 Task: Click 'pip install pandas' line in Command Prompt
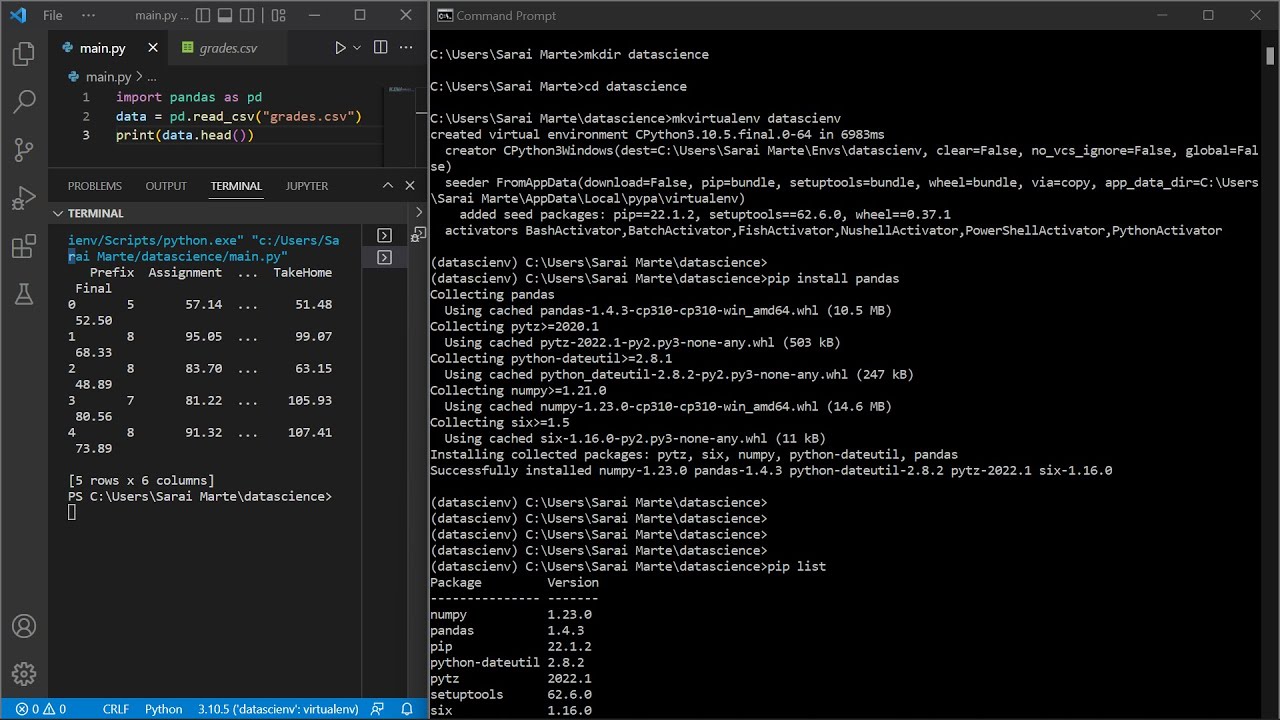664,278
